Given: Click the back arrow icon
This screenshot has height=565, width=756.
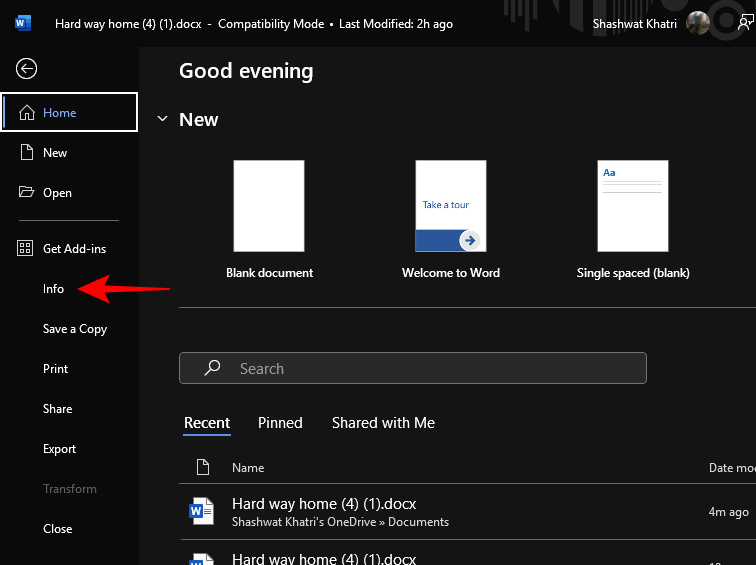Looking at the screenshot, I should (27, 68).
